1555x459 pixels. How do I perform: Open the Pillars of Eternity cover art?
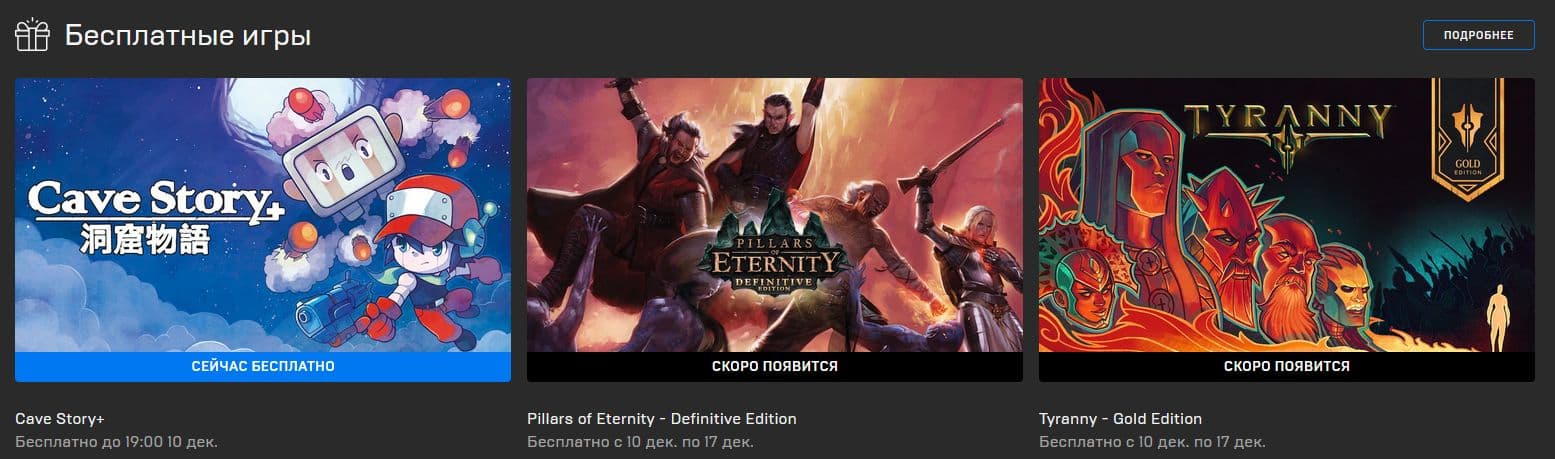click(x=775, y=215)
